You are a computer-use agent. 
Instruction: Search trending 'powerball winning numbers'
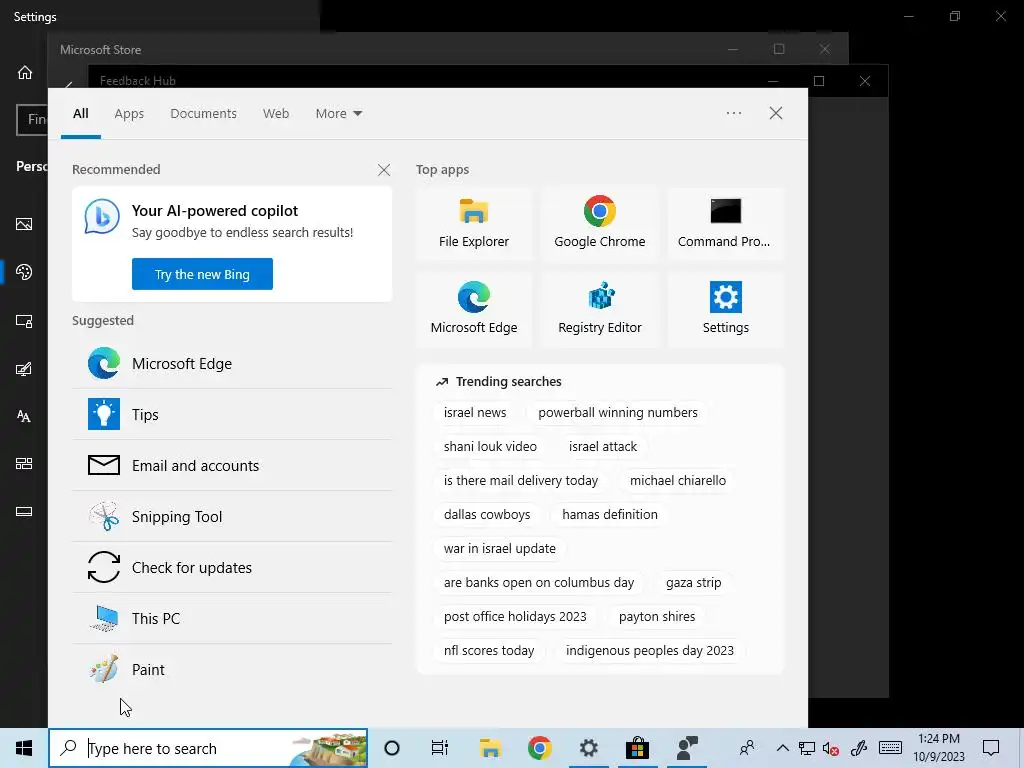618,413
